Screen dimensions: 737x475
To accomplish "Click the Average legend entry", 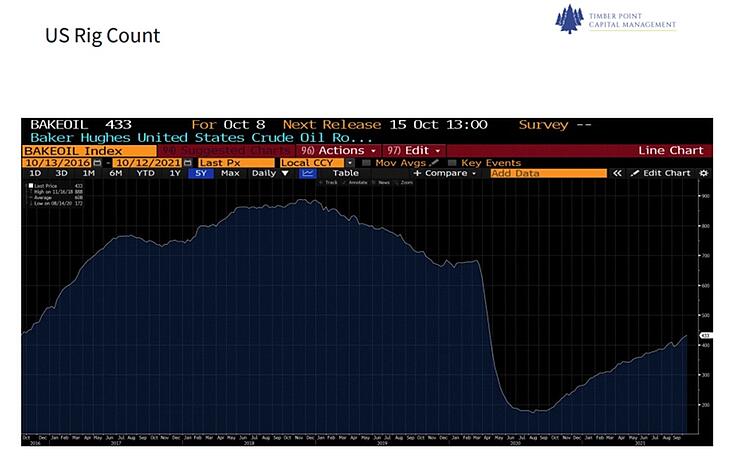I will 58,198.
